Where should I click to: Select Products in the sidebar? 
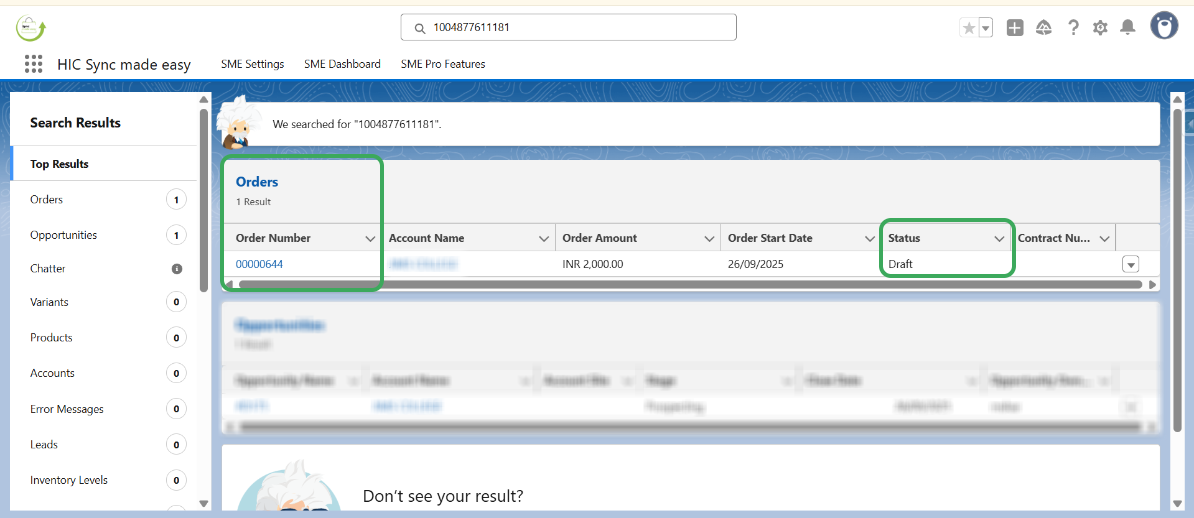point(104,337)
